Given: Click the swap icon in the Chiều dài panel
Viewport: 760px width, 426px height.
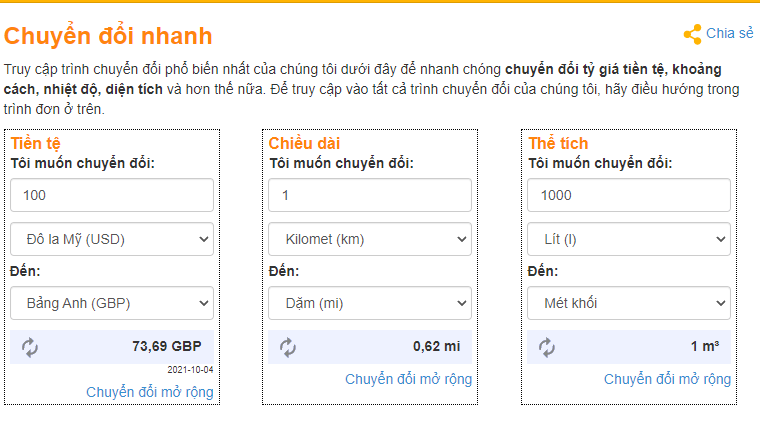Looking at the screenshot, I should 288,347.
